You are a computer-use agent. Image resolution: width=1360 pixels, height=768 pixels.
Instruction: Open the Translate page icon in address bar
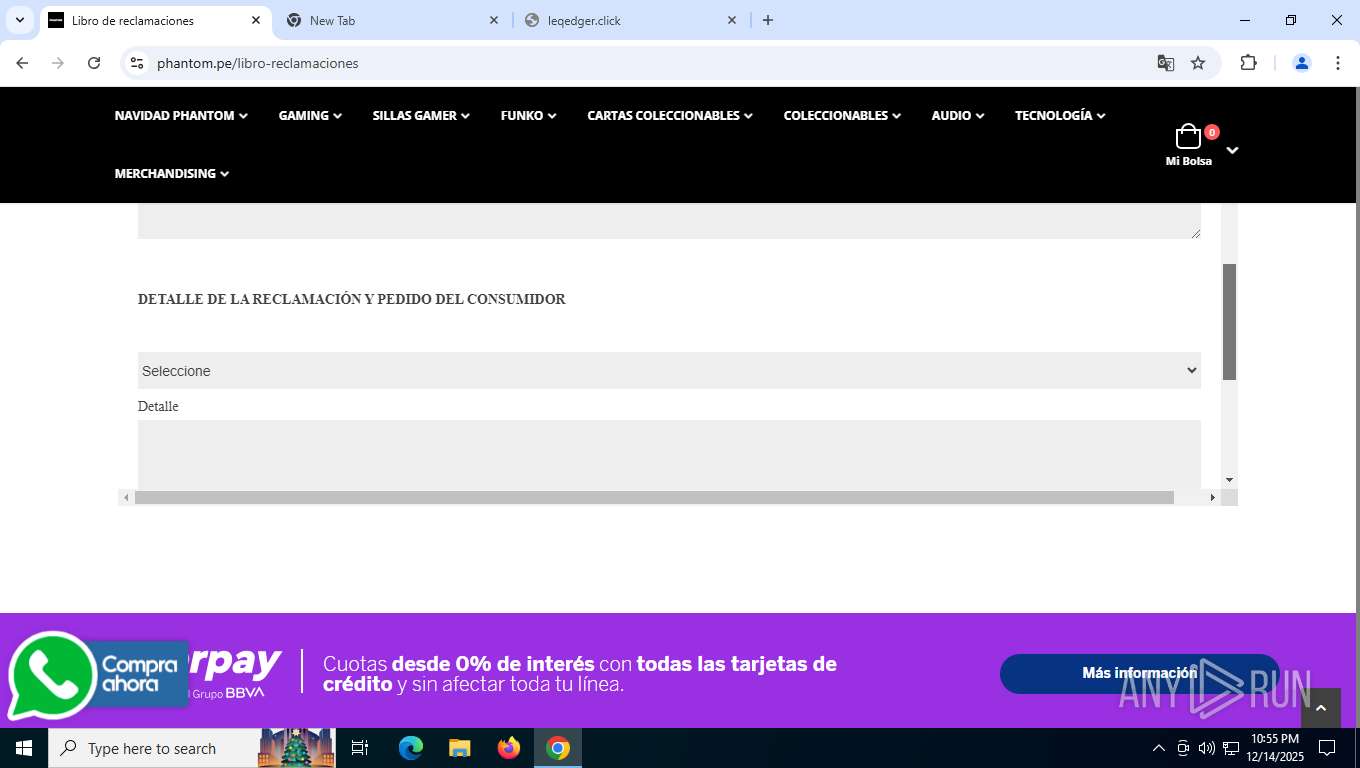(1166, 63)
